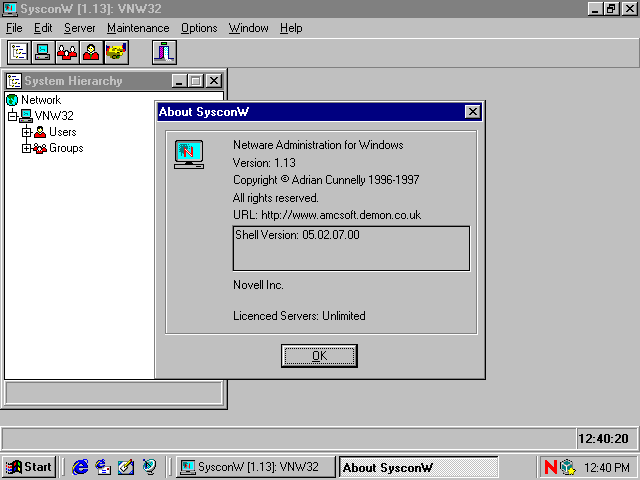640x480 pixels.
Task: Click the Groups people icon in tree
Action: click(x=40, y=148)
